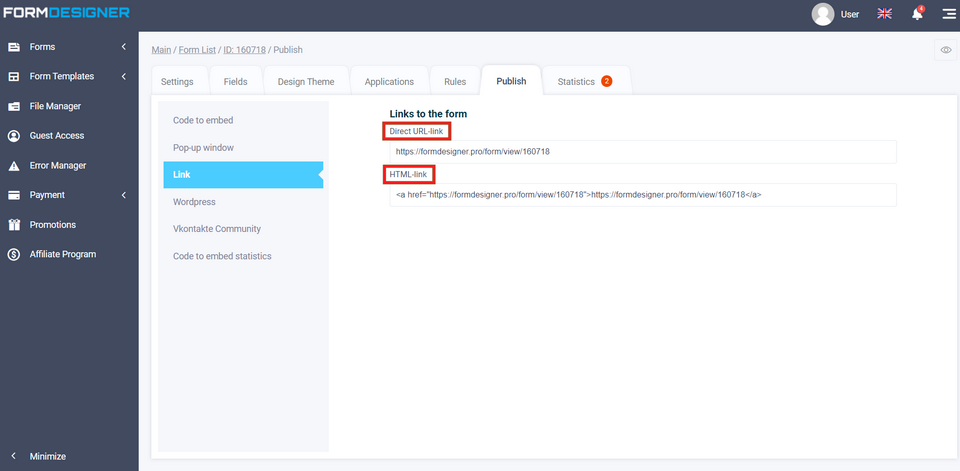
Task: Select Code to embed option
Action: (x=203, y=120)
